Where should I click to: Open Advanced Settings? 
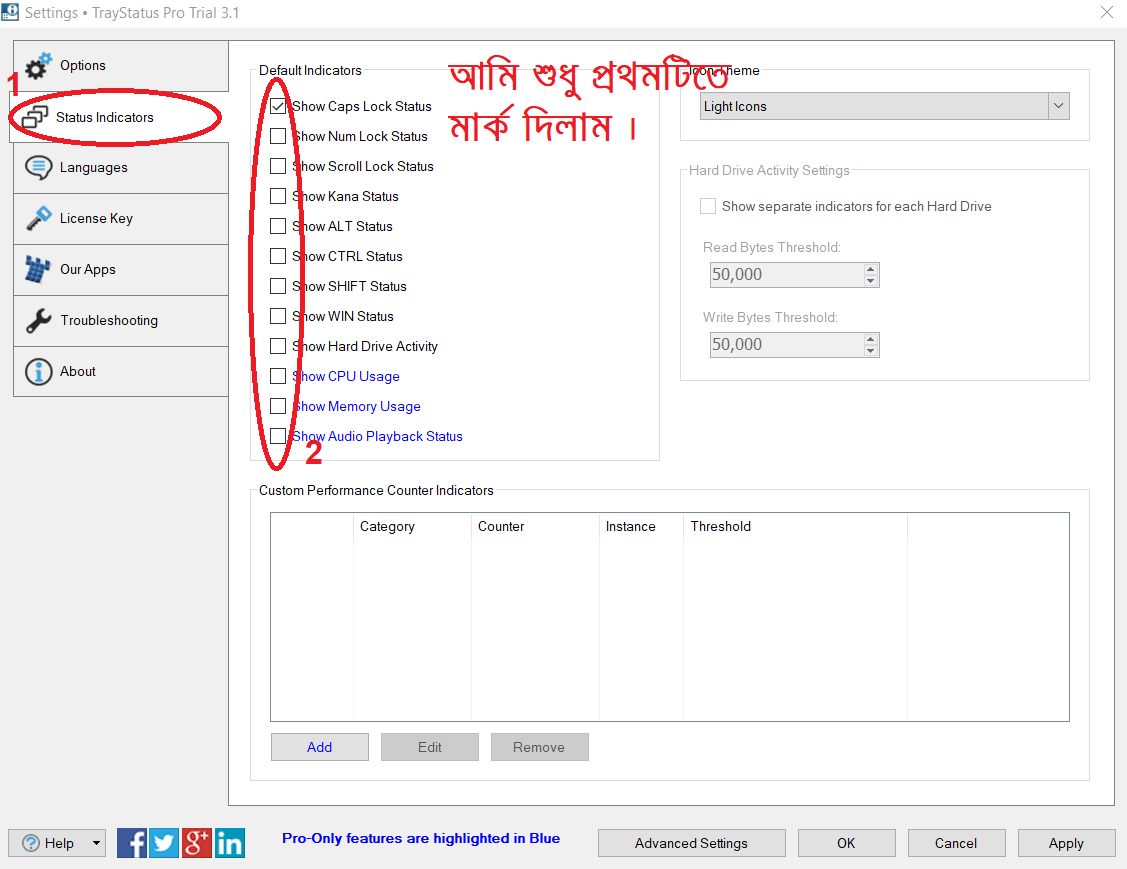click(x=691, y=843)
